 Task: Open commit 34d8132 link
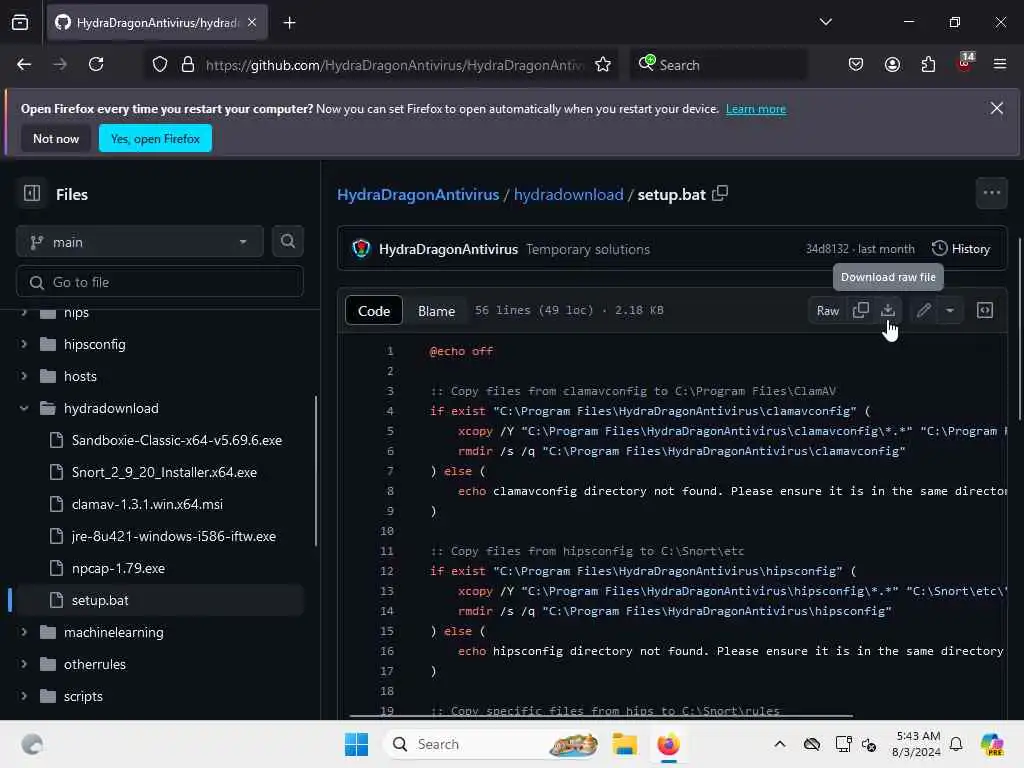click(x=827, y=249)
